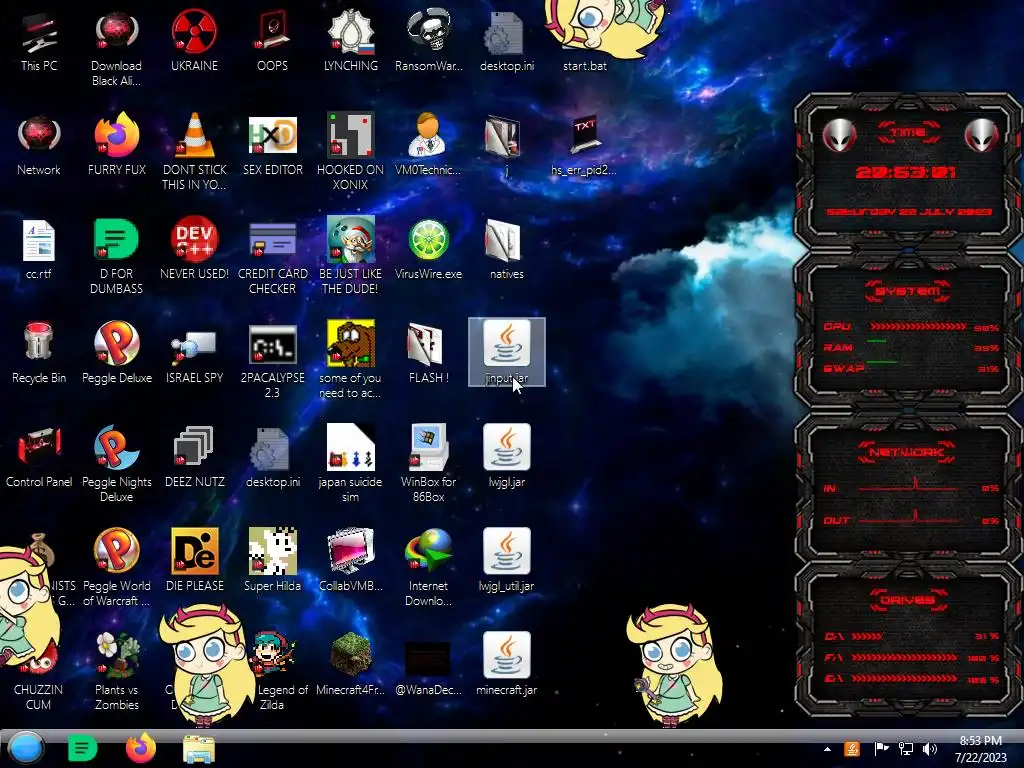Open Firefox from the taskbar
Image resolution: width=1024 pixels, height=768 pixels.
(x=140, y=748)
